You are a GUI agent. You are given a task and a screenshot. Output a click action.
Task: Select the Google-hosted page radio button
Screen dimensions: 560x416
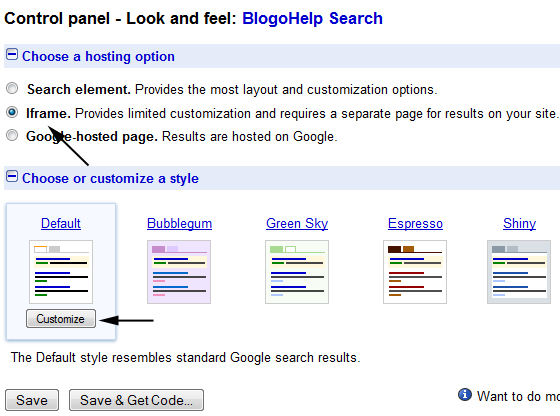12,135
